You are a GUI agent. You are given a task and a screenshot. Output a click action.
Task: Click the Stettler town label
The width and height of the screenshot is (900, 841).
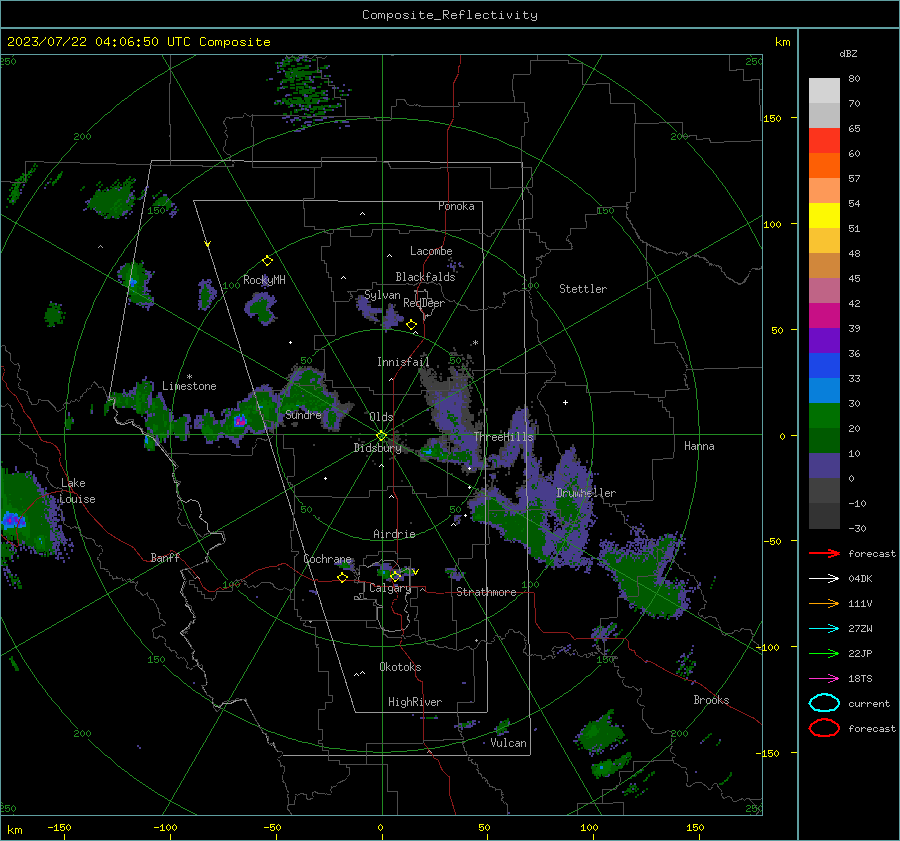tap(583, 289)
